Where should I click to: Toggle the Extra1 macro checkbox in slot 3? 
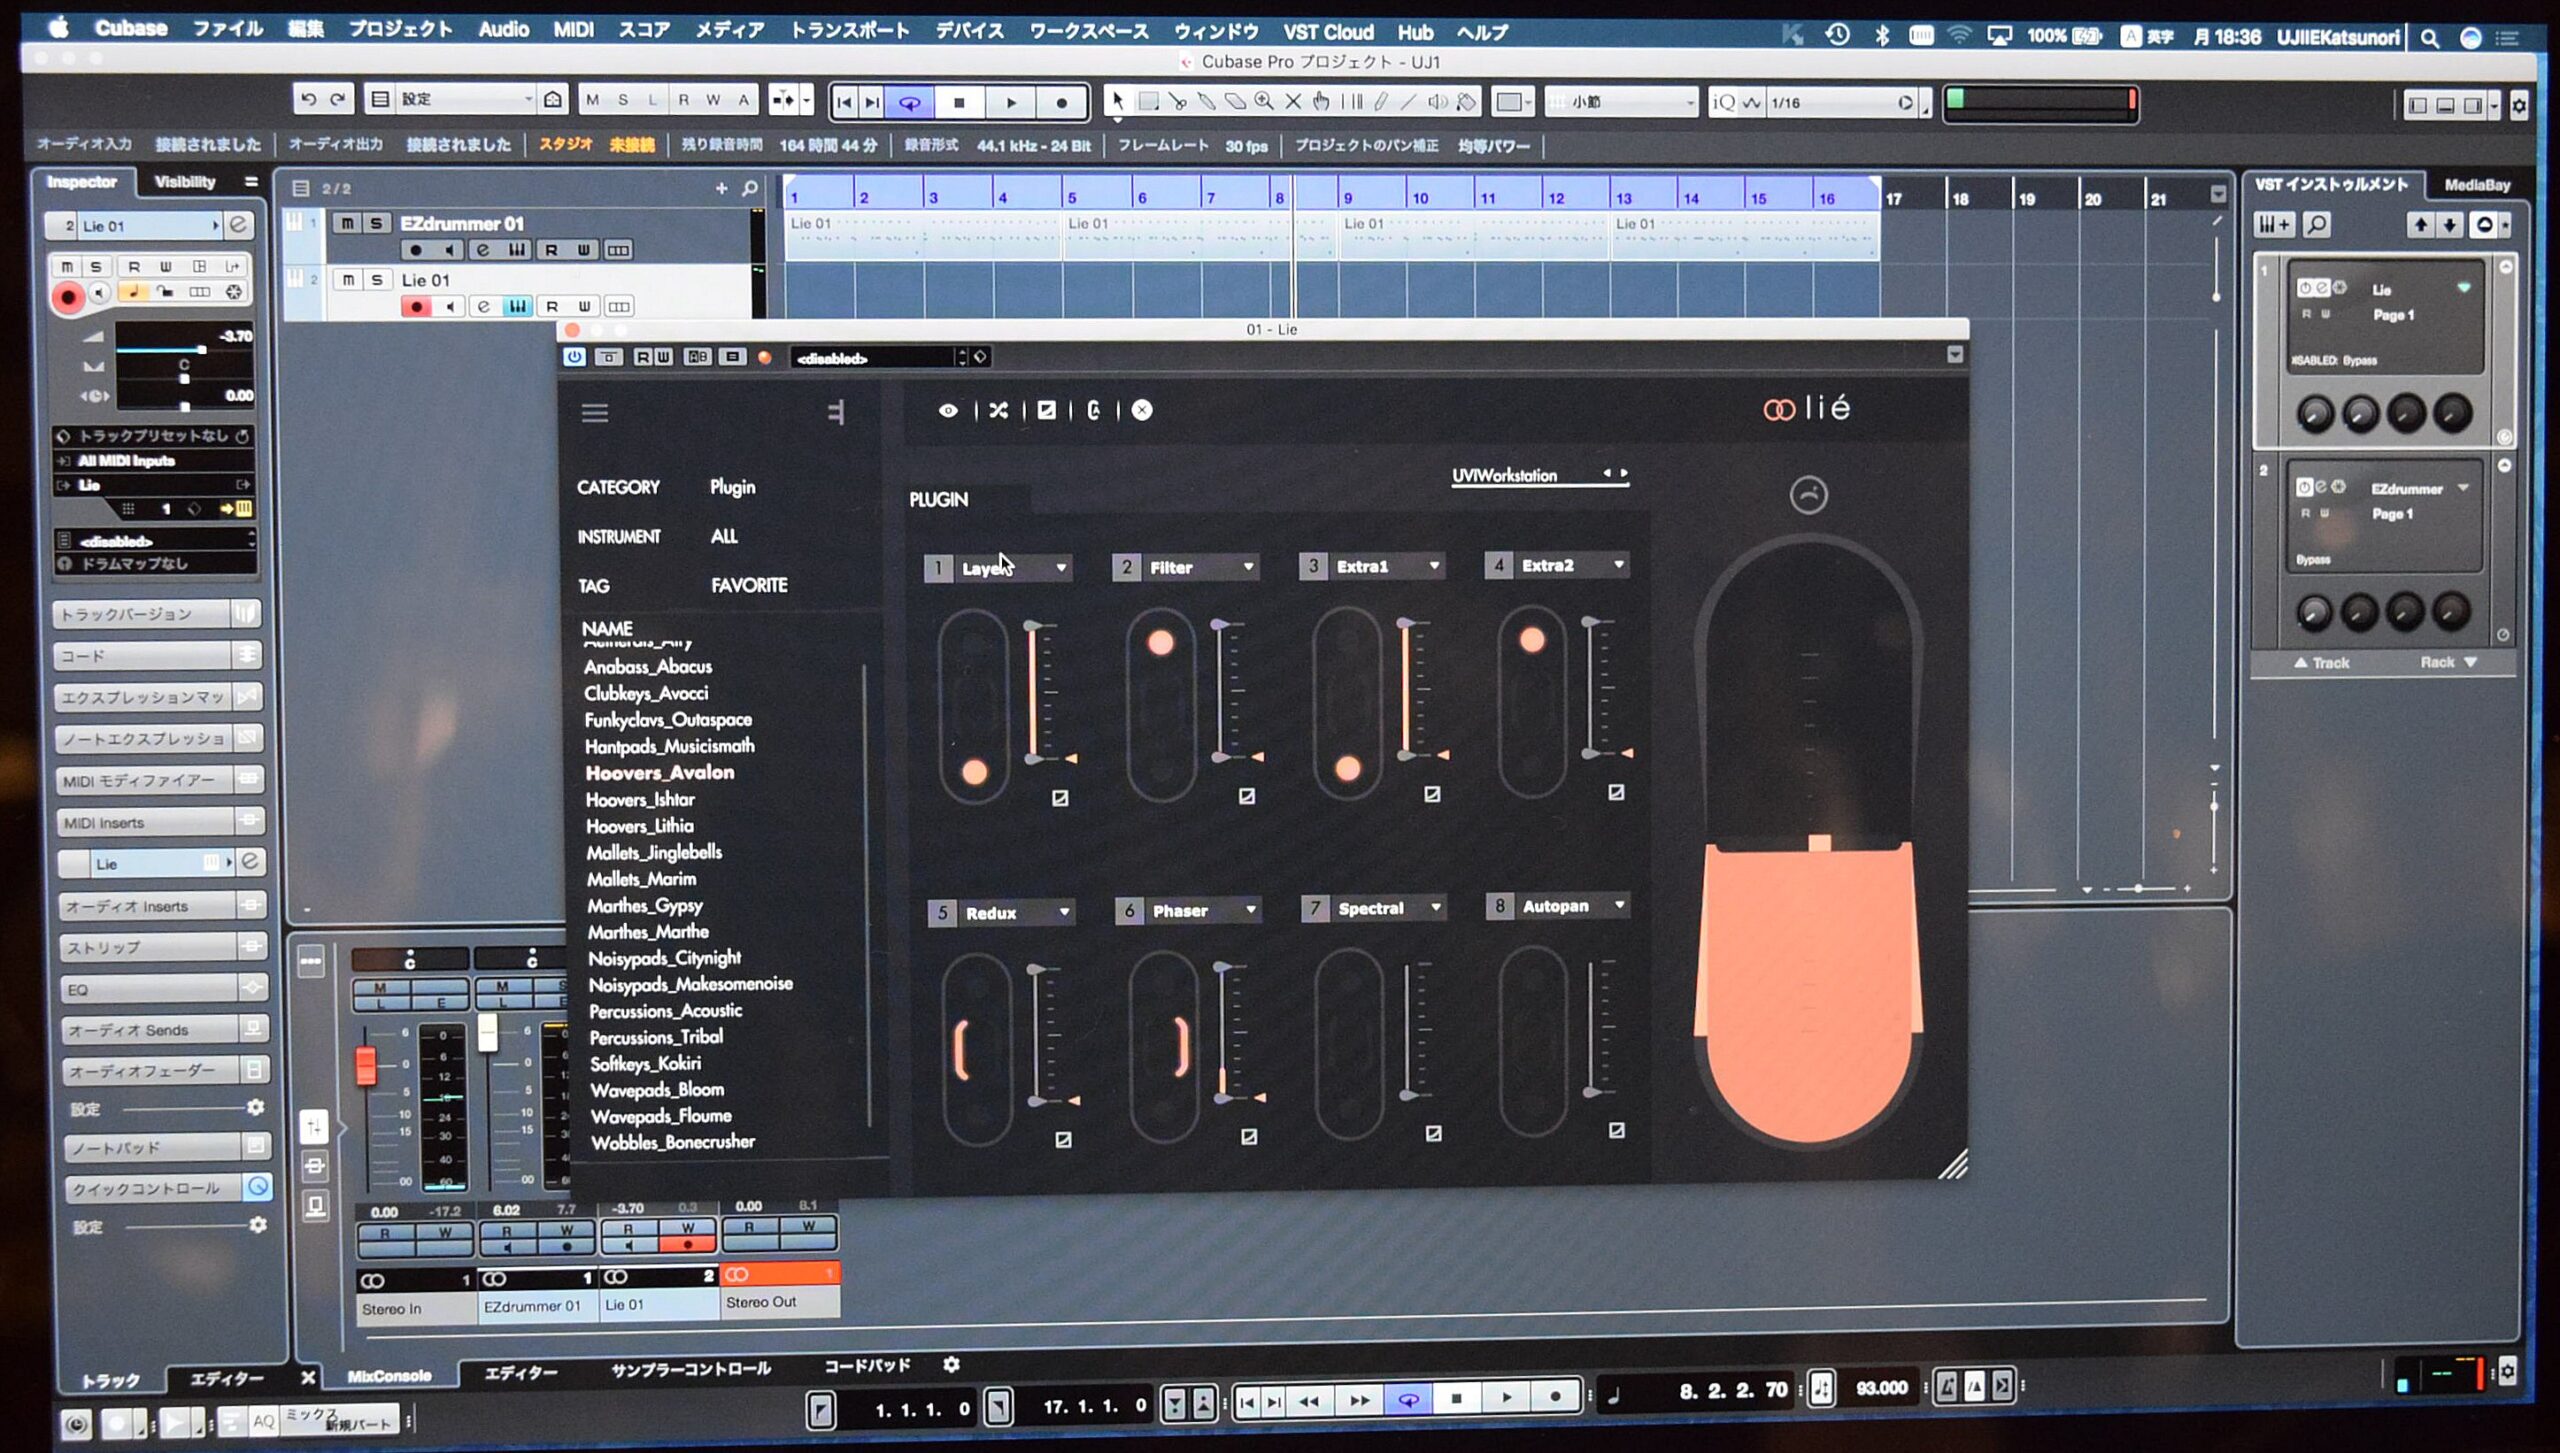(1432, 794)
